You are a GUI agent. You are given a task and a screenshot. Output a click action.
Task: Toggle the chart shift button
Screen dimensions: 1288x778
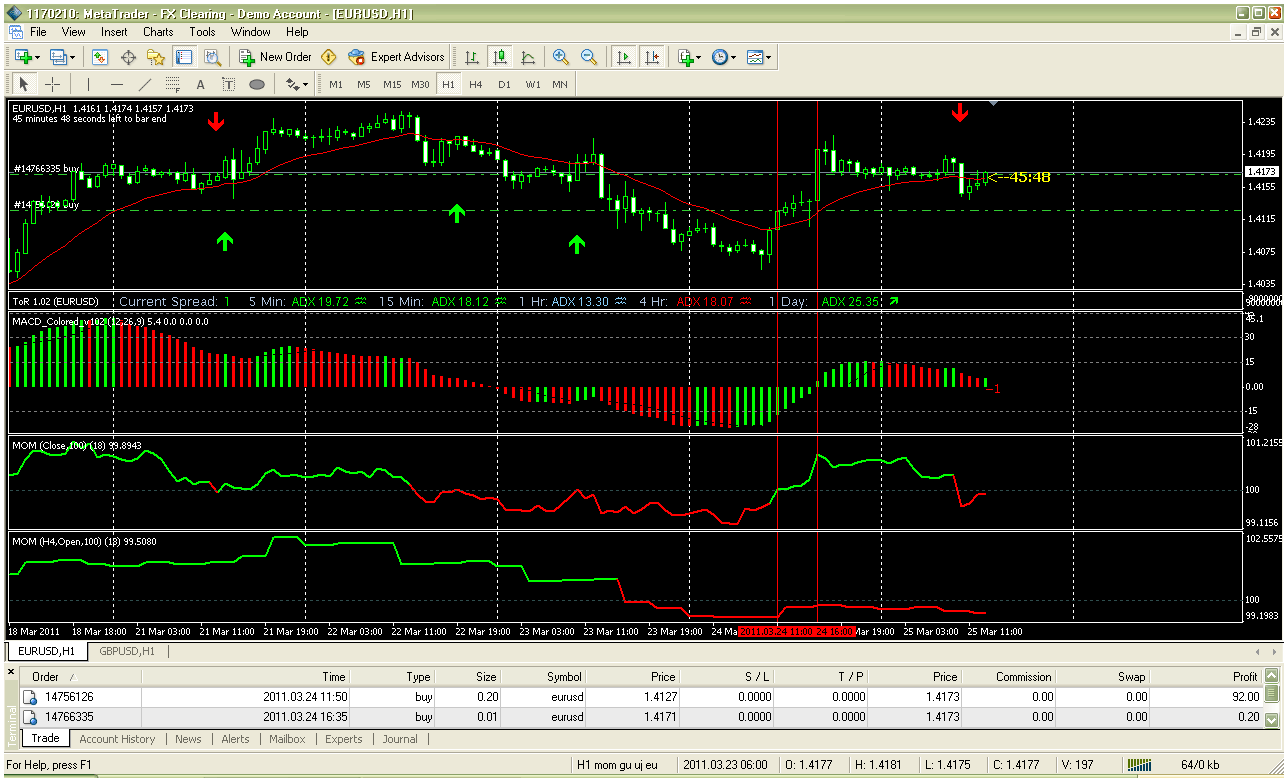652,57
